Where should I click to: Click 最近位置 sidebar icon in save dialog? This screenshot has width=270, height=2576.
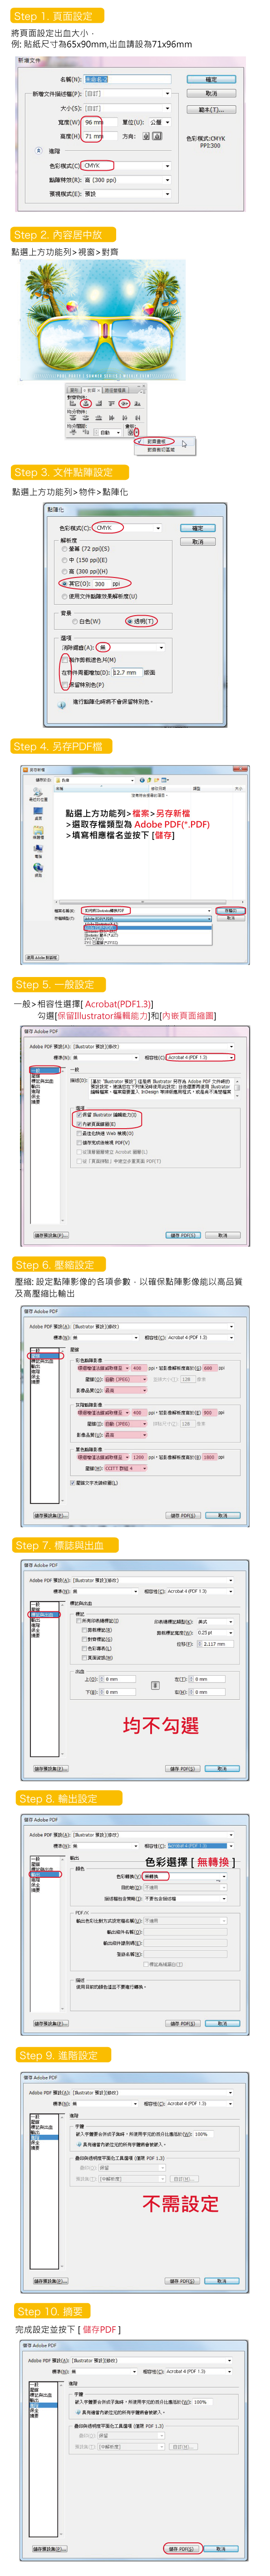coord(38,795)
